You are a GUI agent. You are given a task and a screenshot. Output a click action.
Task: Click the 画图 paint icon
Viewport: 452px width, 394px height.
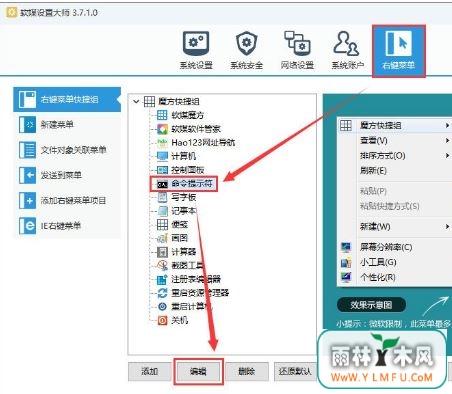[162, 238]
